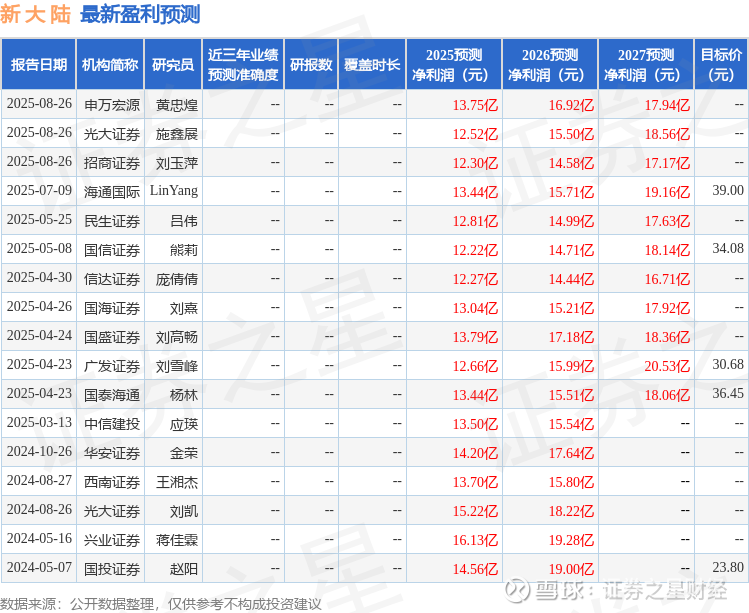Click 19.00亿 forecast value
The height and width of the screenshot is (613, 749).
click(571, 569)
